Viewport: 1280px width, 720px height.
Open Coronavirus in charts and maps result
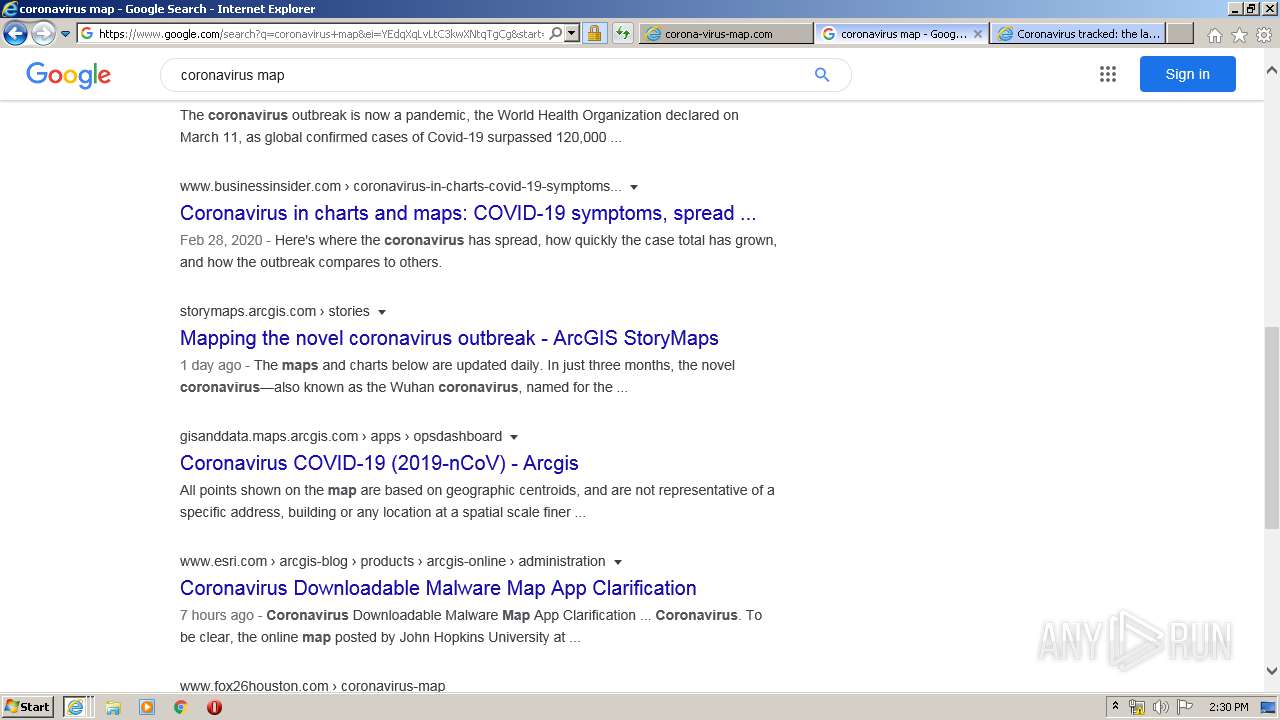pos(468,213)
